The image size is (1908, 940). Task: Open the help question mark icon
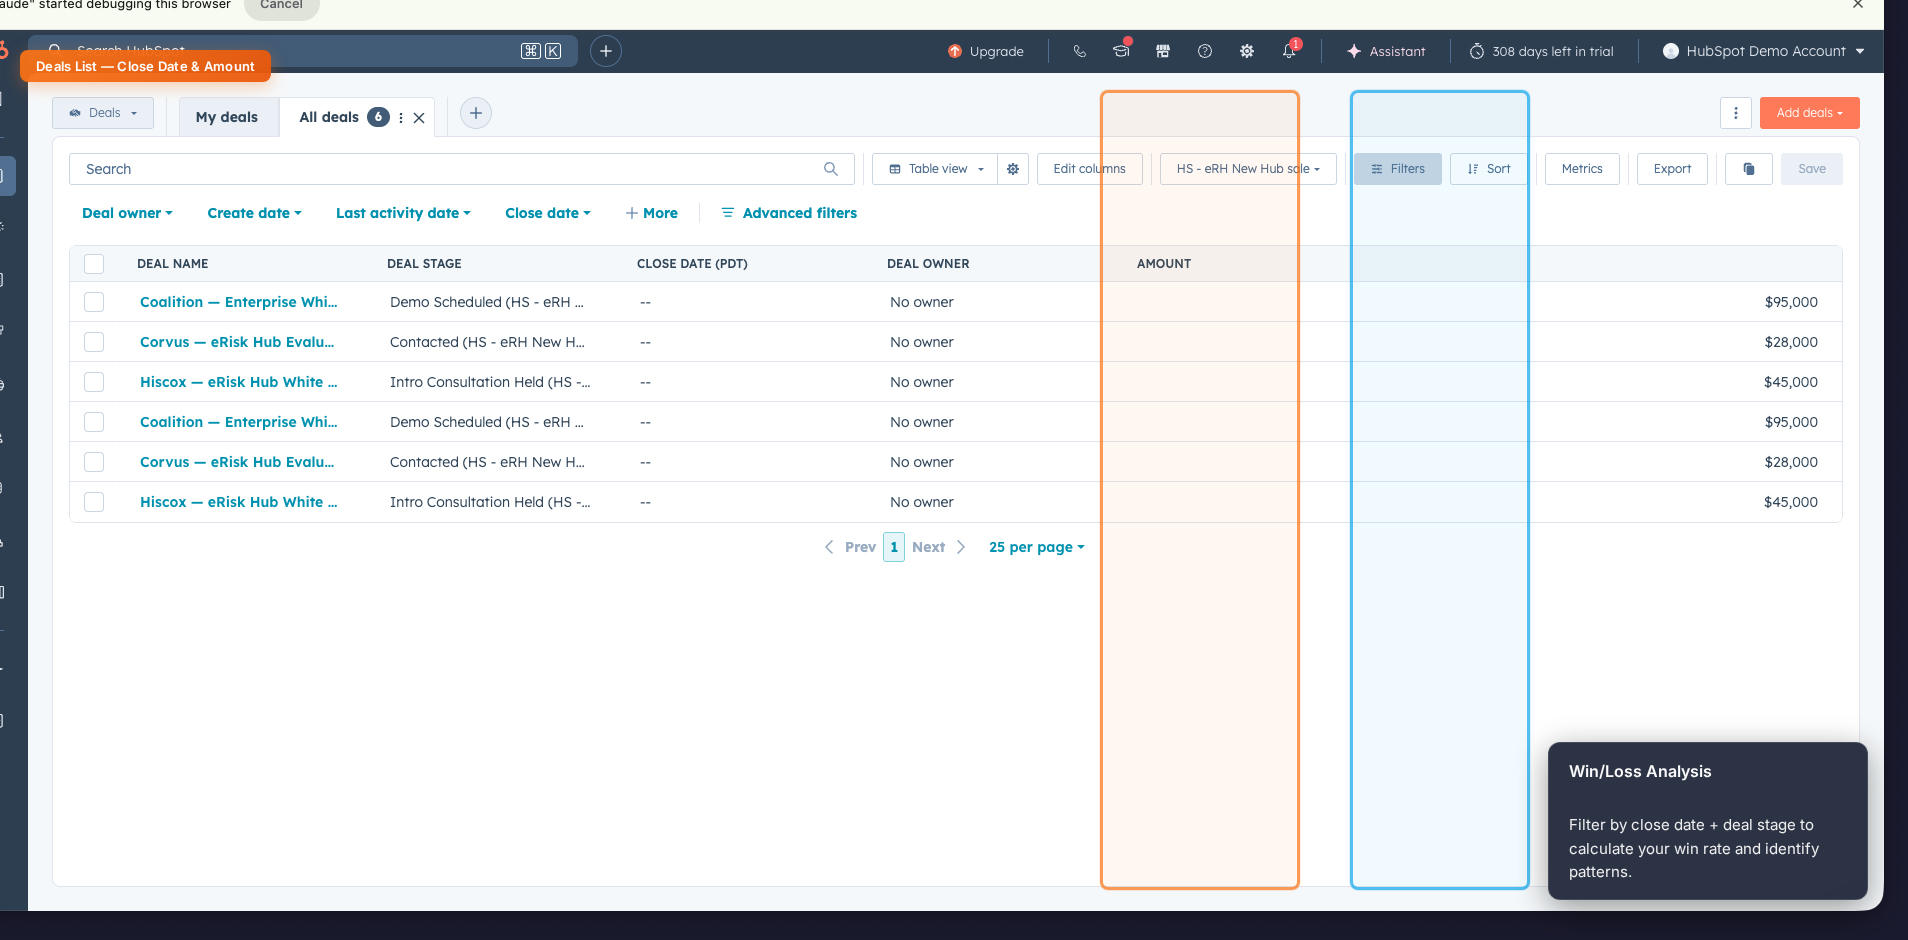coord(1205,51)
